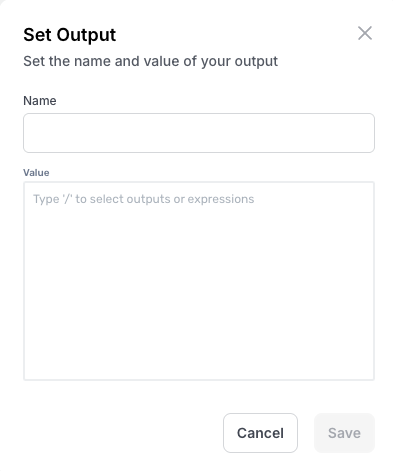Screen dimensions: 393x471
Task: Click the editor under the Value label
Action: click(x=199, y=281)
